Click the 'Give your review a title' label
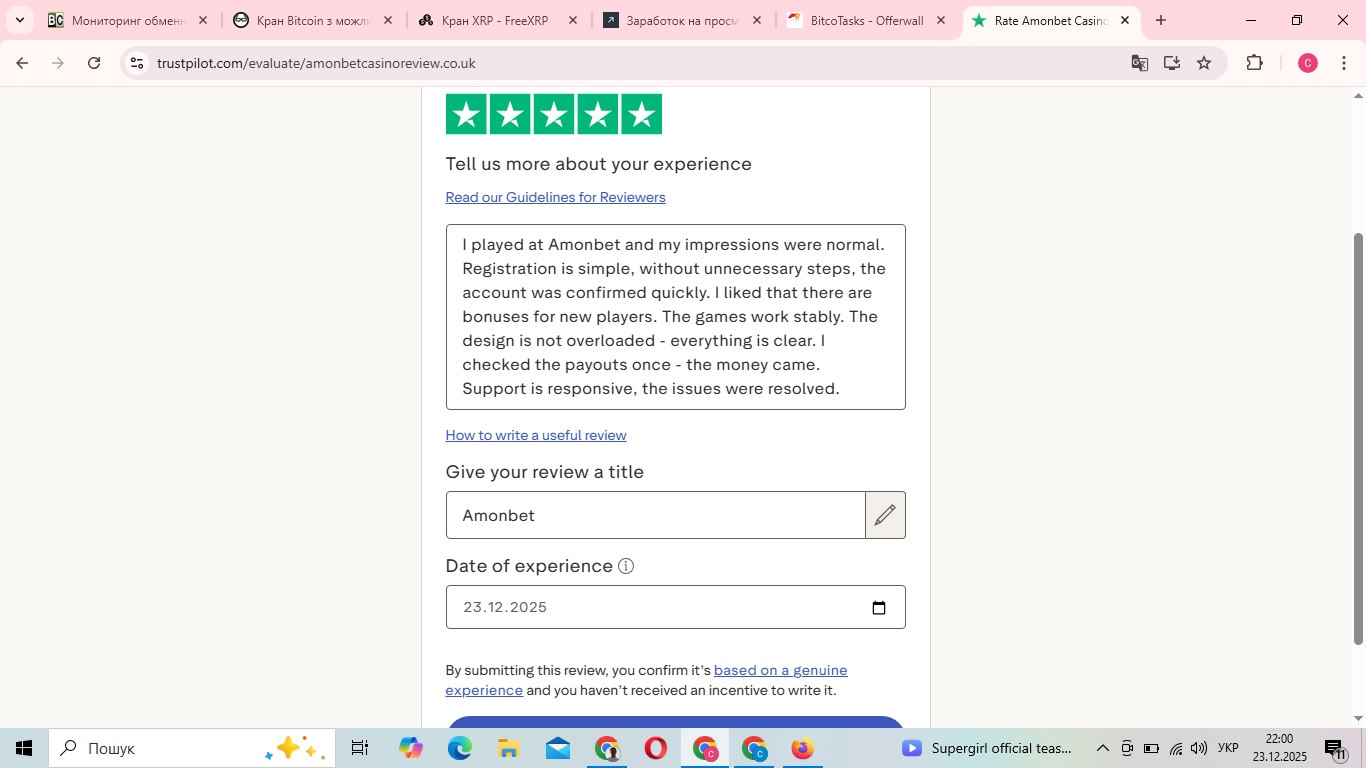This screenshot has width=1366, height=768. [x=544, y=472]
